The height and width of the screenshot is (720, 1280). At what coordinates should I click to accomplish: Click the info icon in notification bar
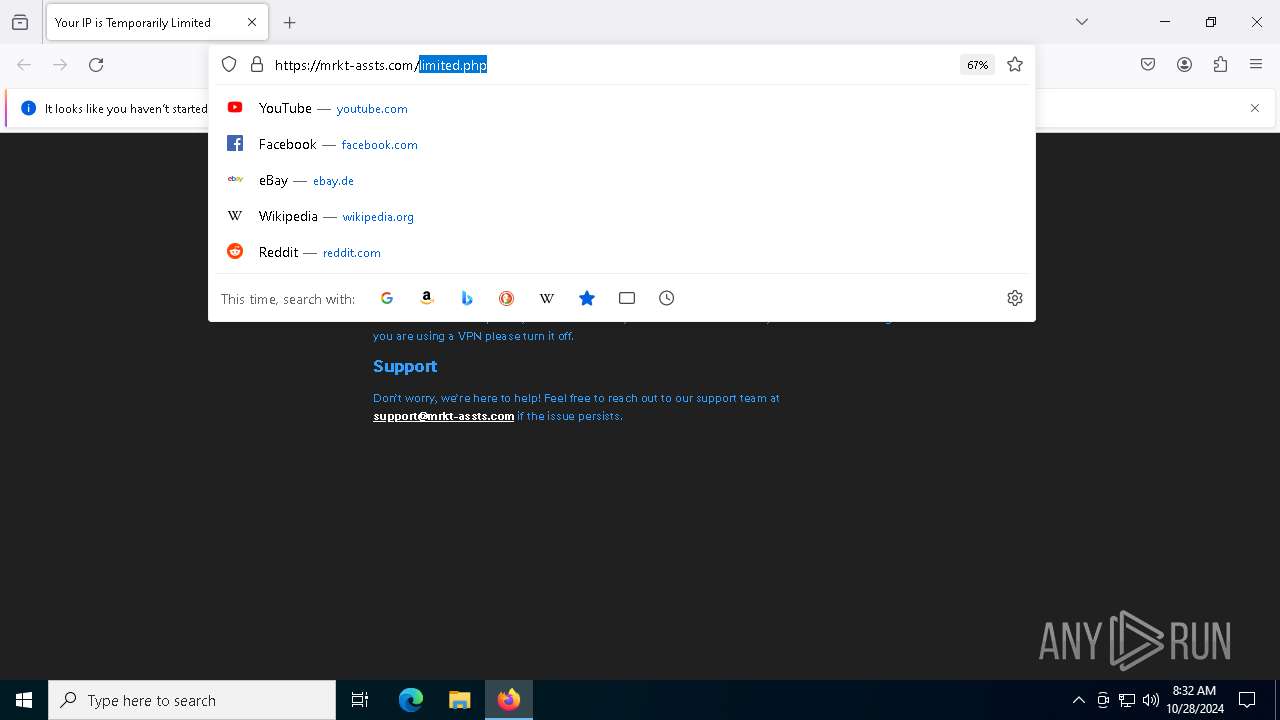28,108
